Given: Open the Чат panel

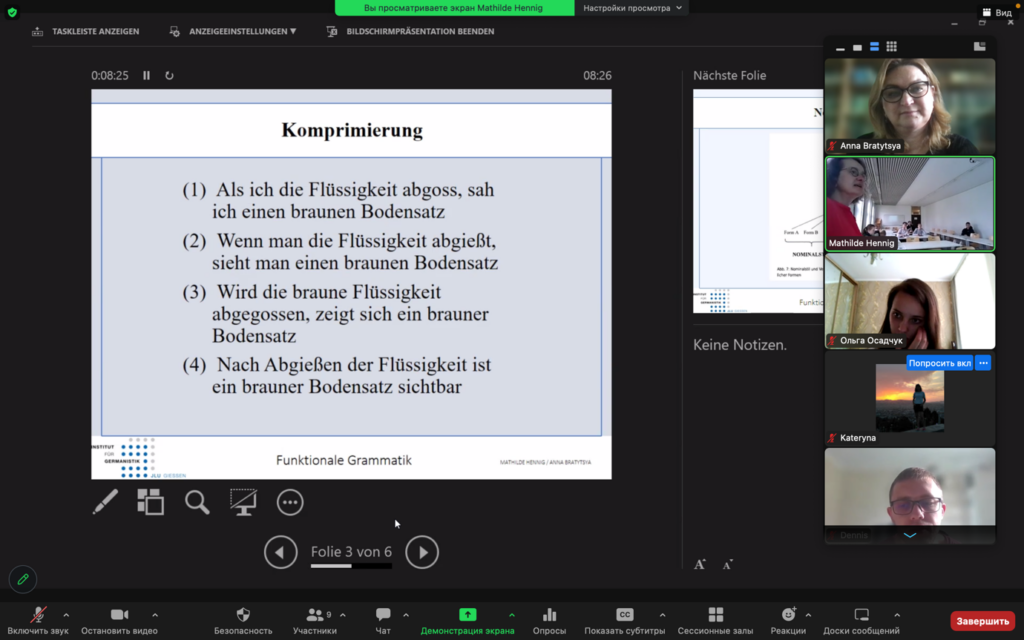Looking at the screenshot, I should click(383, 620).
